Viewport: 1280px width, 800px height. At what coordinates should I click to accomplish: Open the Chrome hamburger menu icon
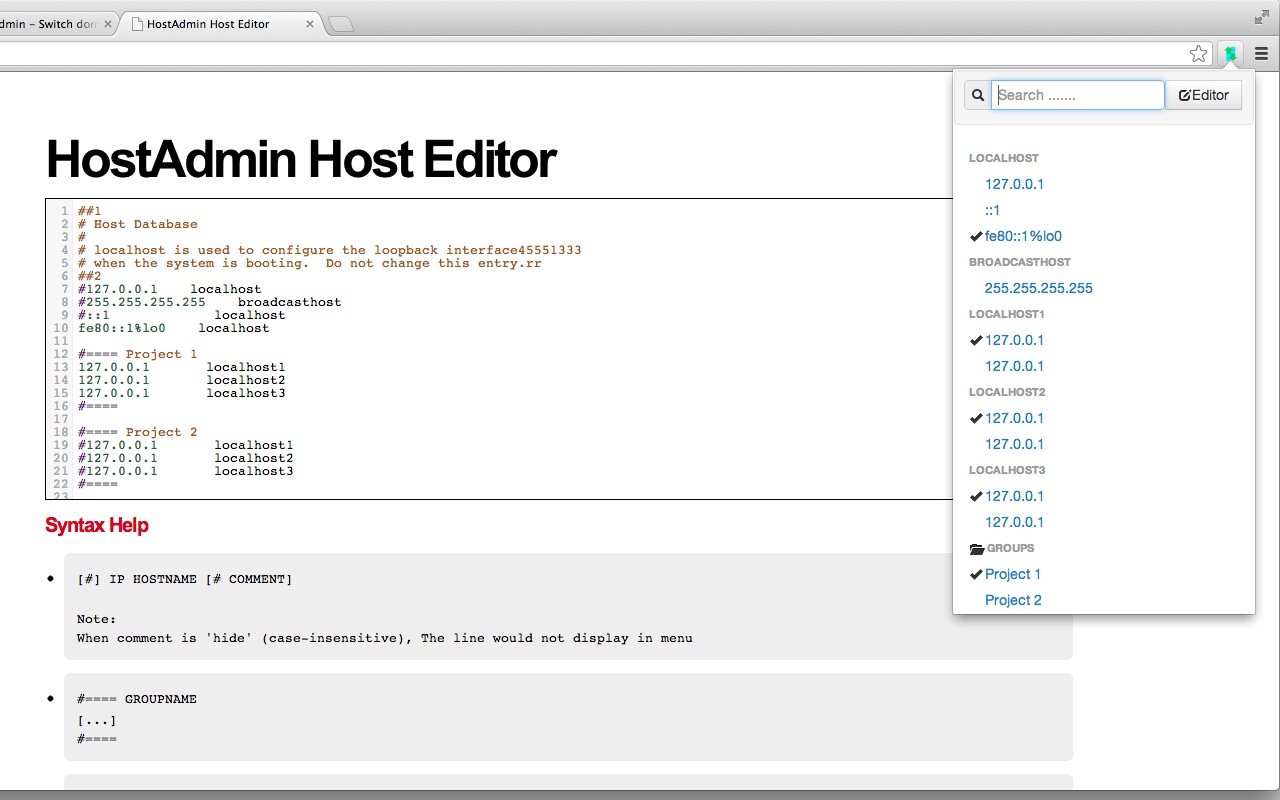pos(1261,53)
